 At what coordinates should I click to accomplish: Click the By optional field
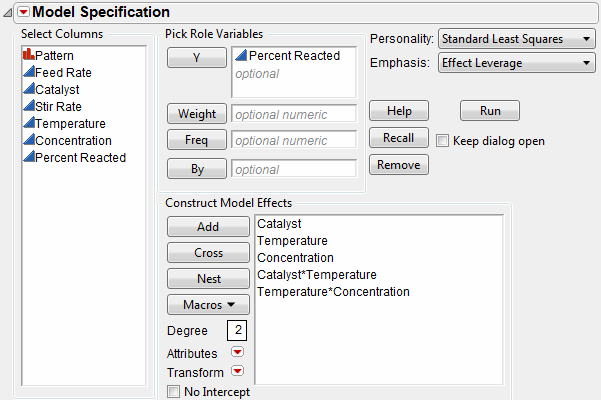pyautogui.click(x=293, y=169)
